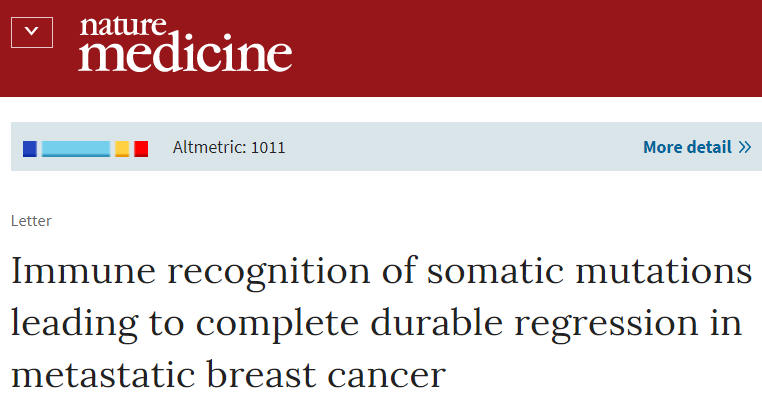
Task: Click the title line "metastatic breast cancer"
Action: [228, 374]
